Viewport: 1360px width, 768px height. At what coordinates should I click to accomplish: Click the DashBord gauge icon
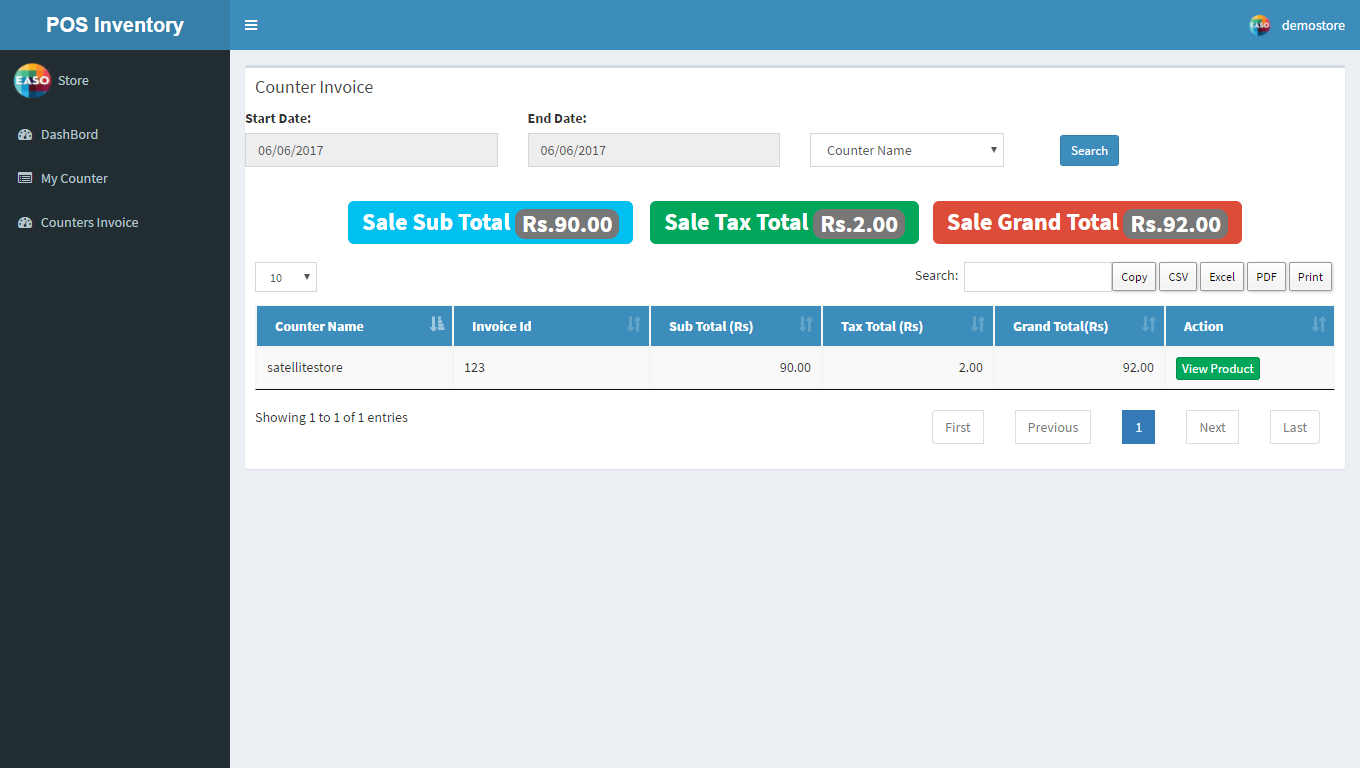pyautogui.click(x=25, y=135)
